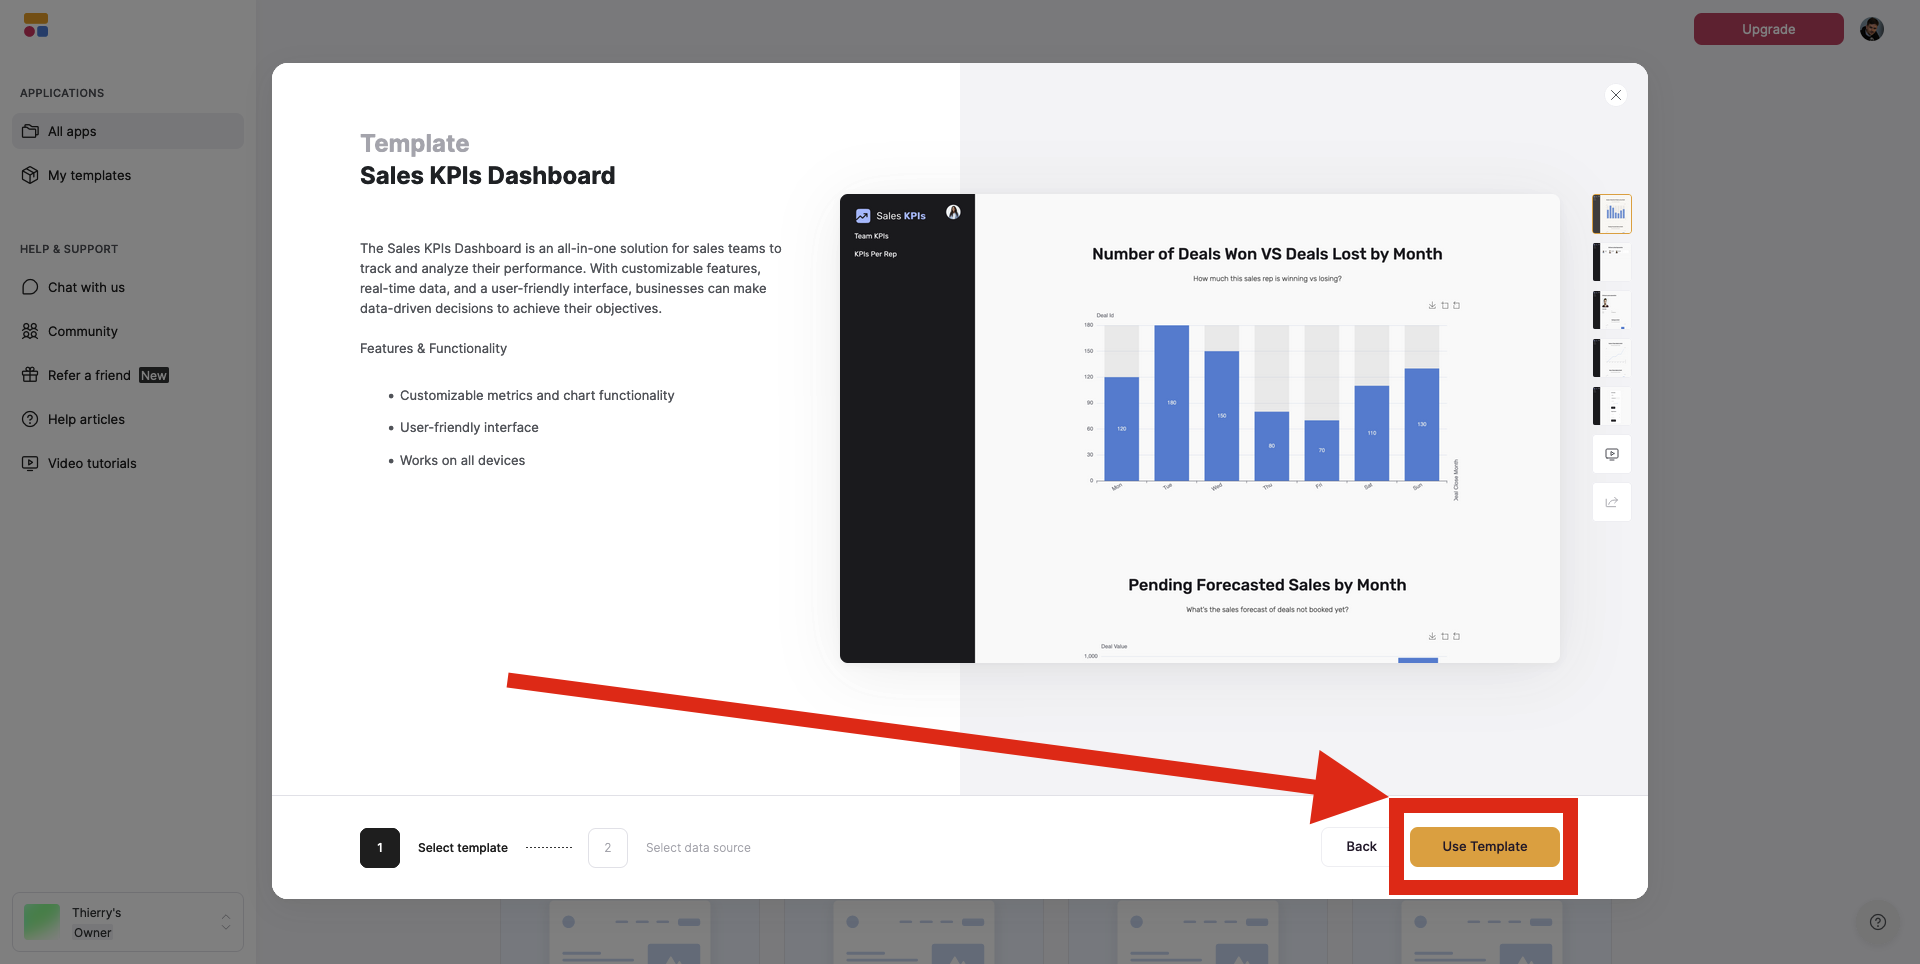This screenshot has height=964, width=1920.
Task: Select step 1 Select template
Action: 434,848
